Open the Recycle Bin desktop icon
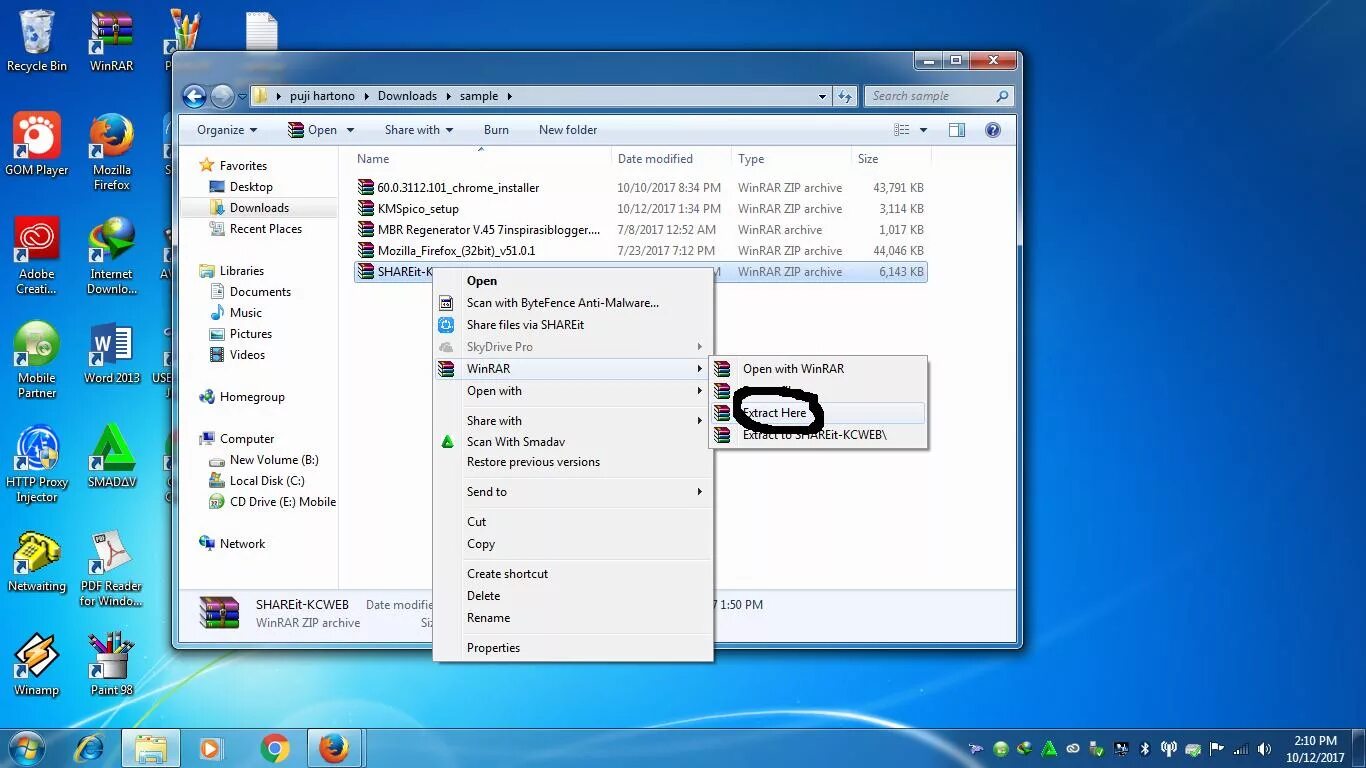This screenshot has width=1366, height=768. (x=37, y=42)
